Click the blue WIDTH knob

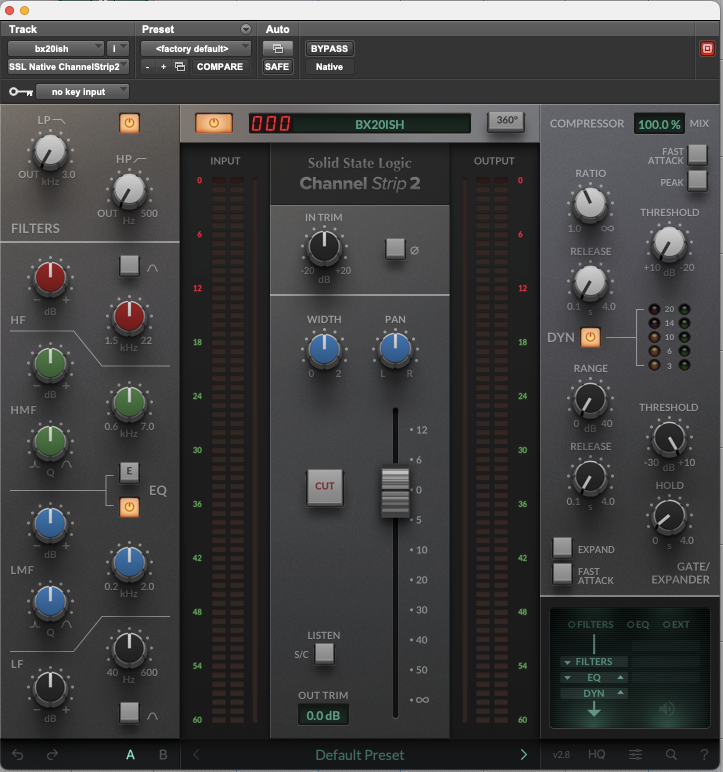[x=324, y=348]
